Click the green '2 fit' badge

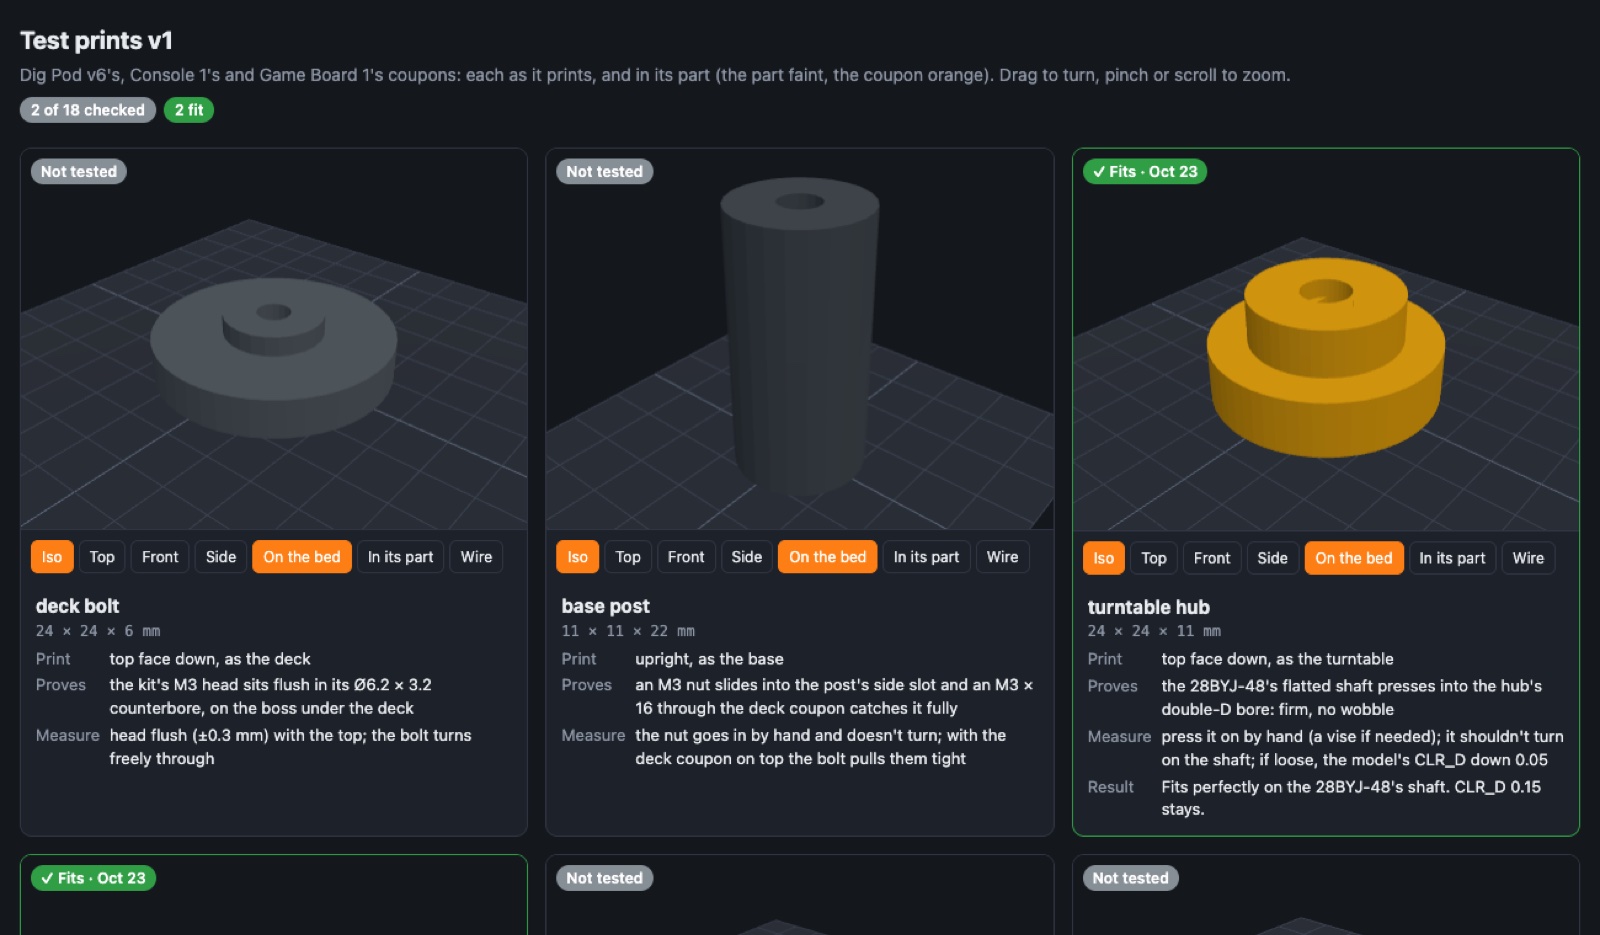[x=189, y=110]
